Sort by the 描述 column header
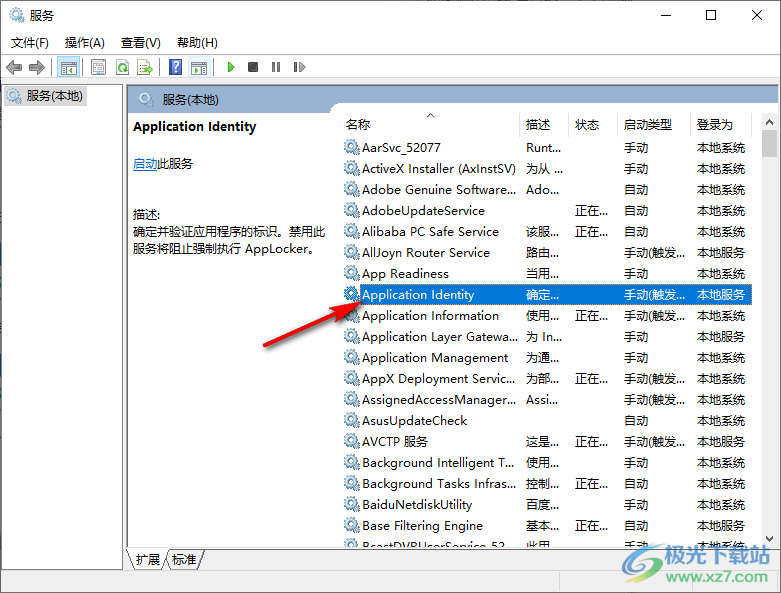781x593 pixels. pyautogui.click(x=544, y=124)
